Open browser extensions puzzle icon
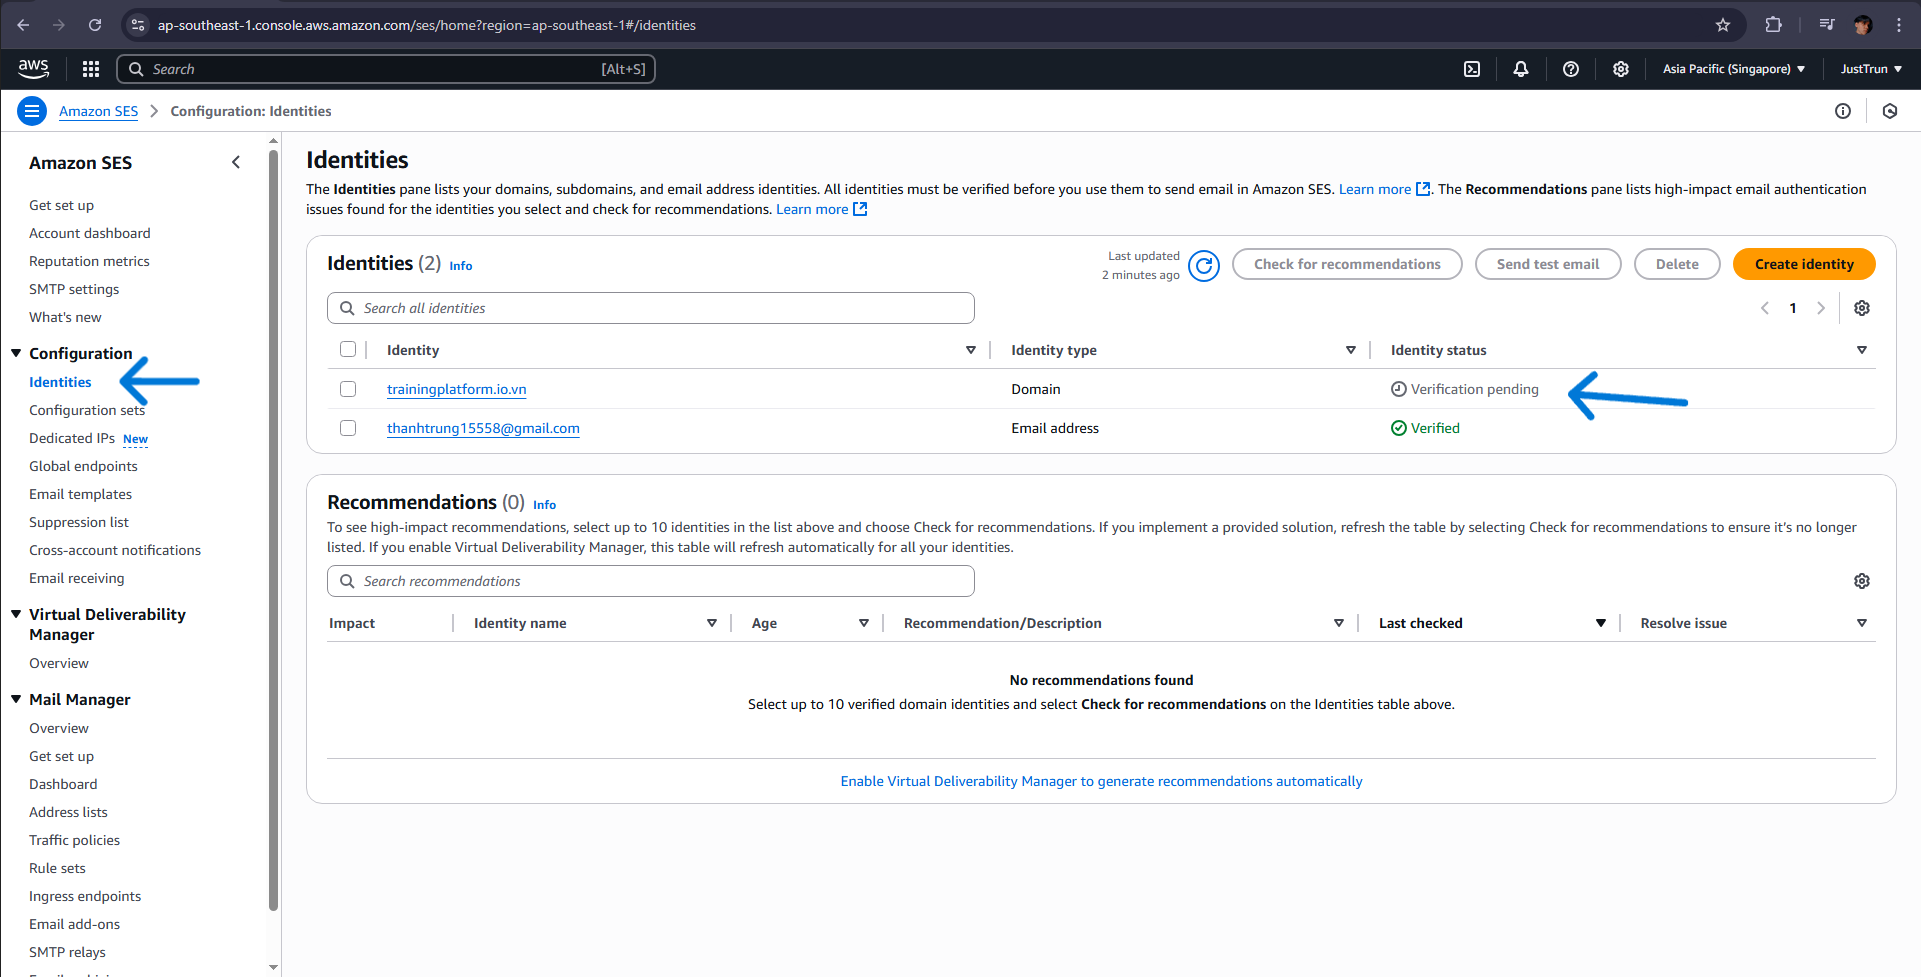This screenshot has height=977, width=1921. coord(1773,25)
